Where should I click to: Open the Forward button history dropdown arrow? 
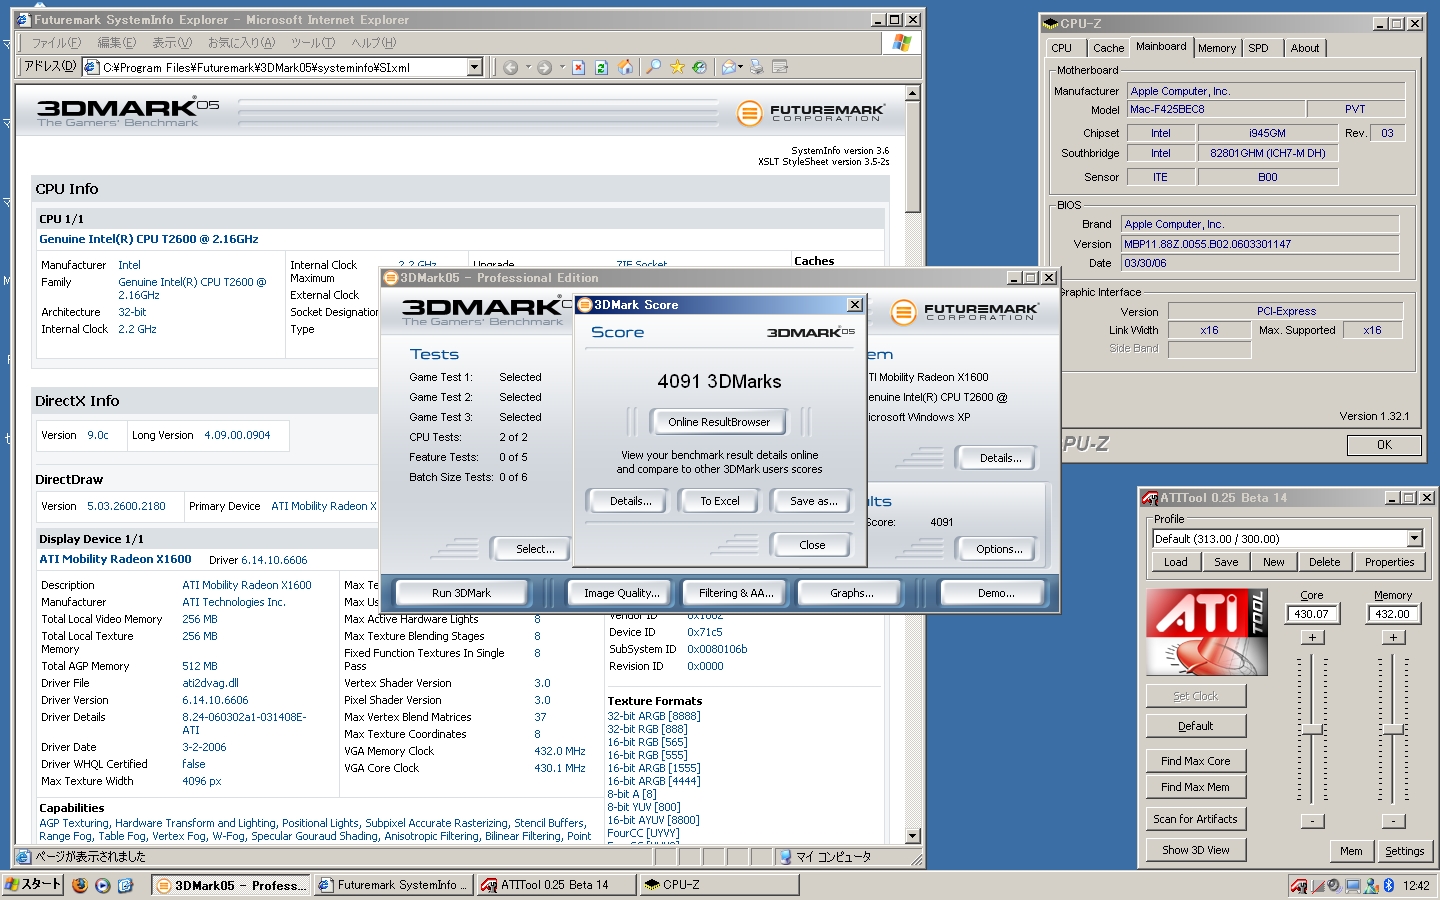point(561,67)
